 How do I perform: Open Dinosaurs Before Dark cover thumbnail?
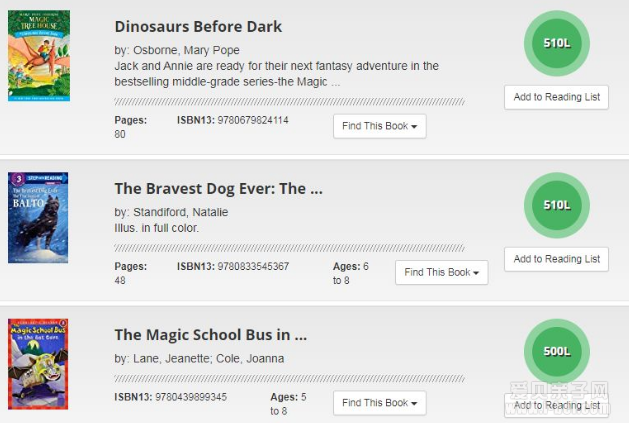click(x=39, y=56)
